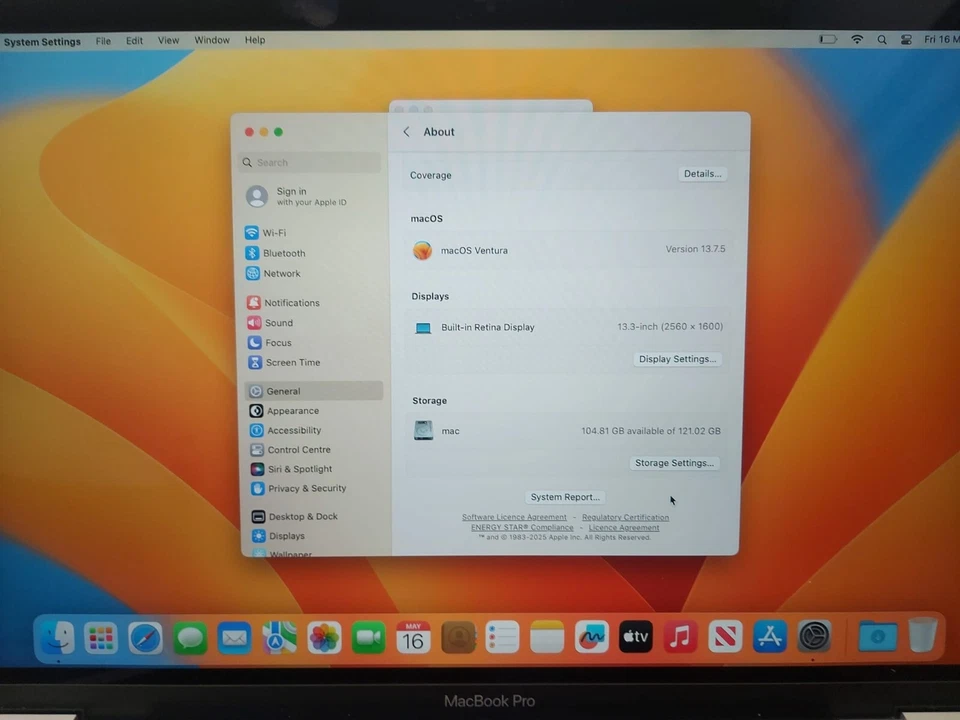This screenshot has width=960, height=720.
Task: Open Desktop & Dock settings
Action: tap(295, 517)
